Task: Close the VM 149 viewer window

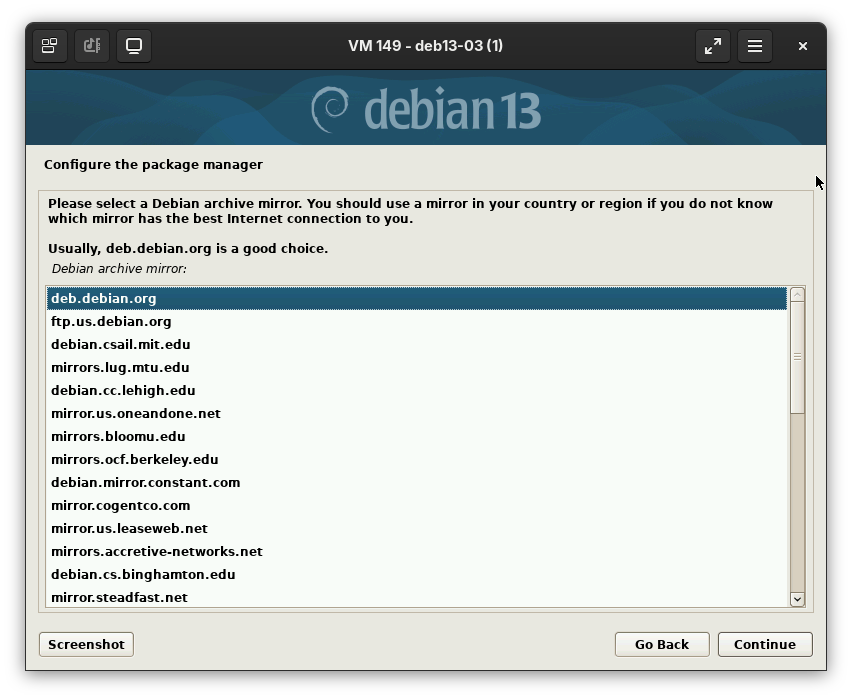Action: tap(802, 46)
